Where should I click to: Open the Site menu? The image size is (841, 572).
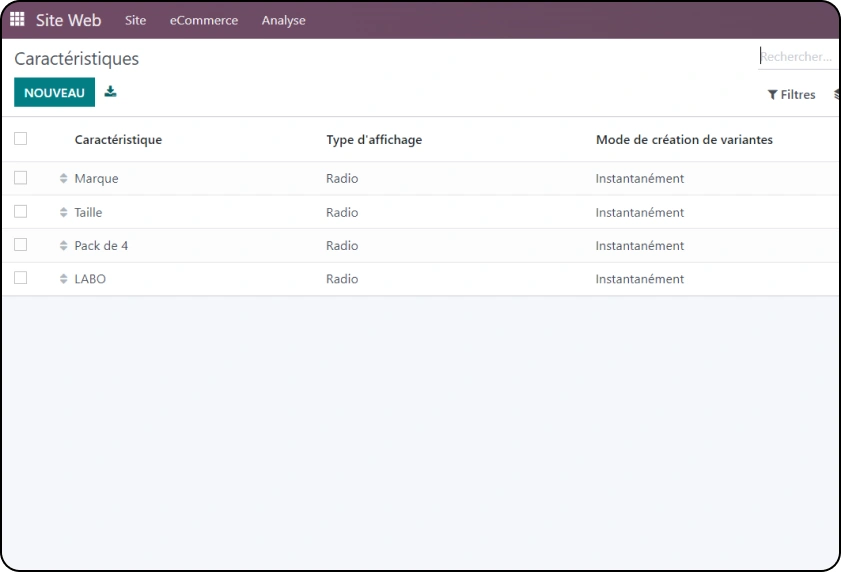135,20
